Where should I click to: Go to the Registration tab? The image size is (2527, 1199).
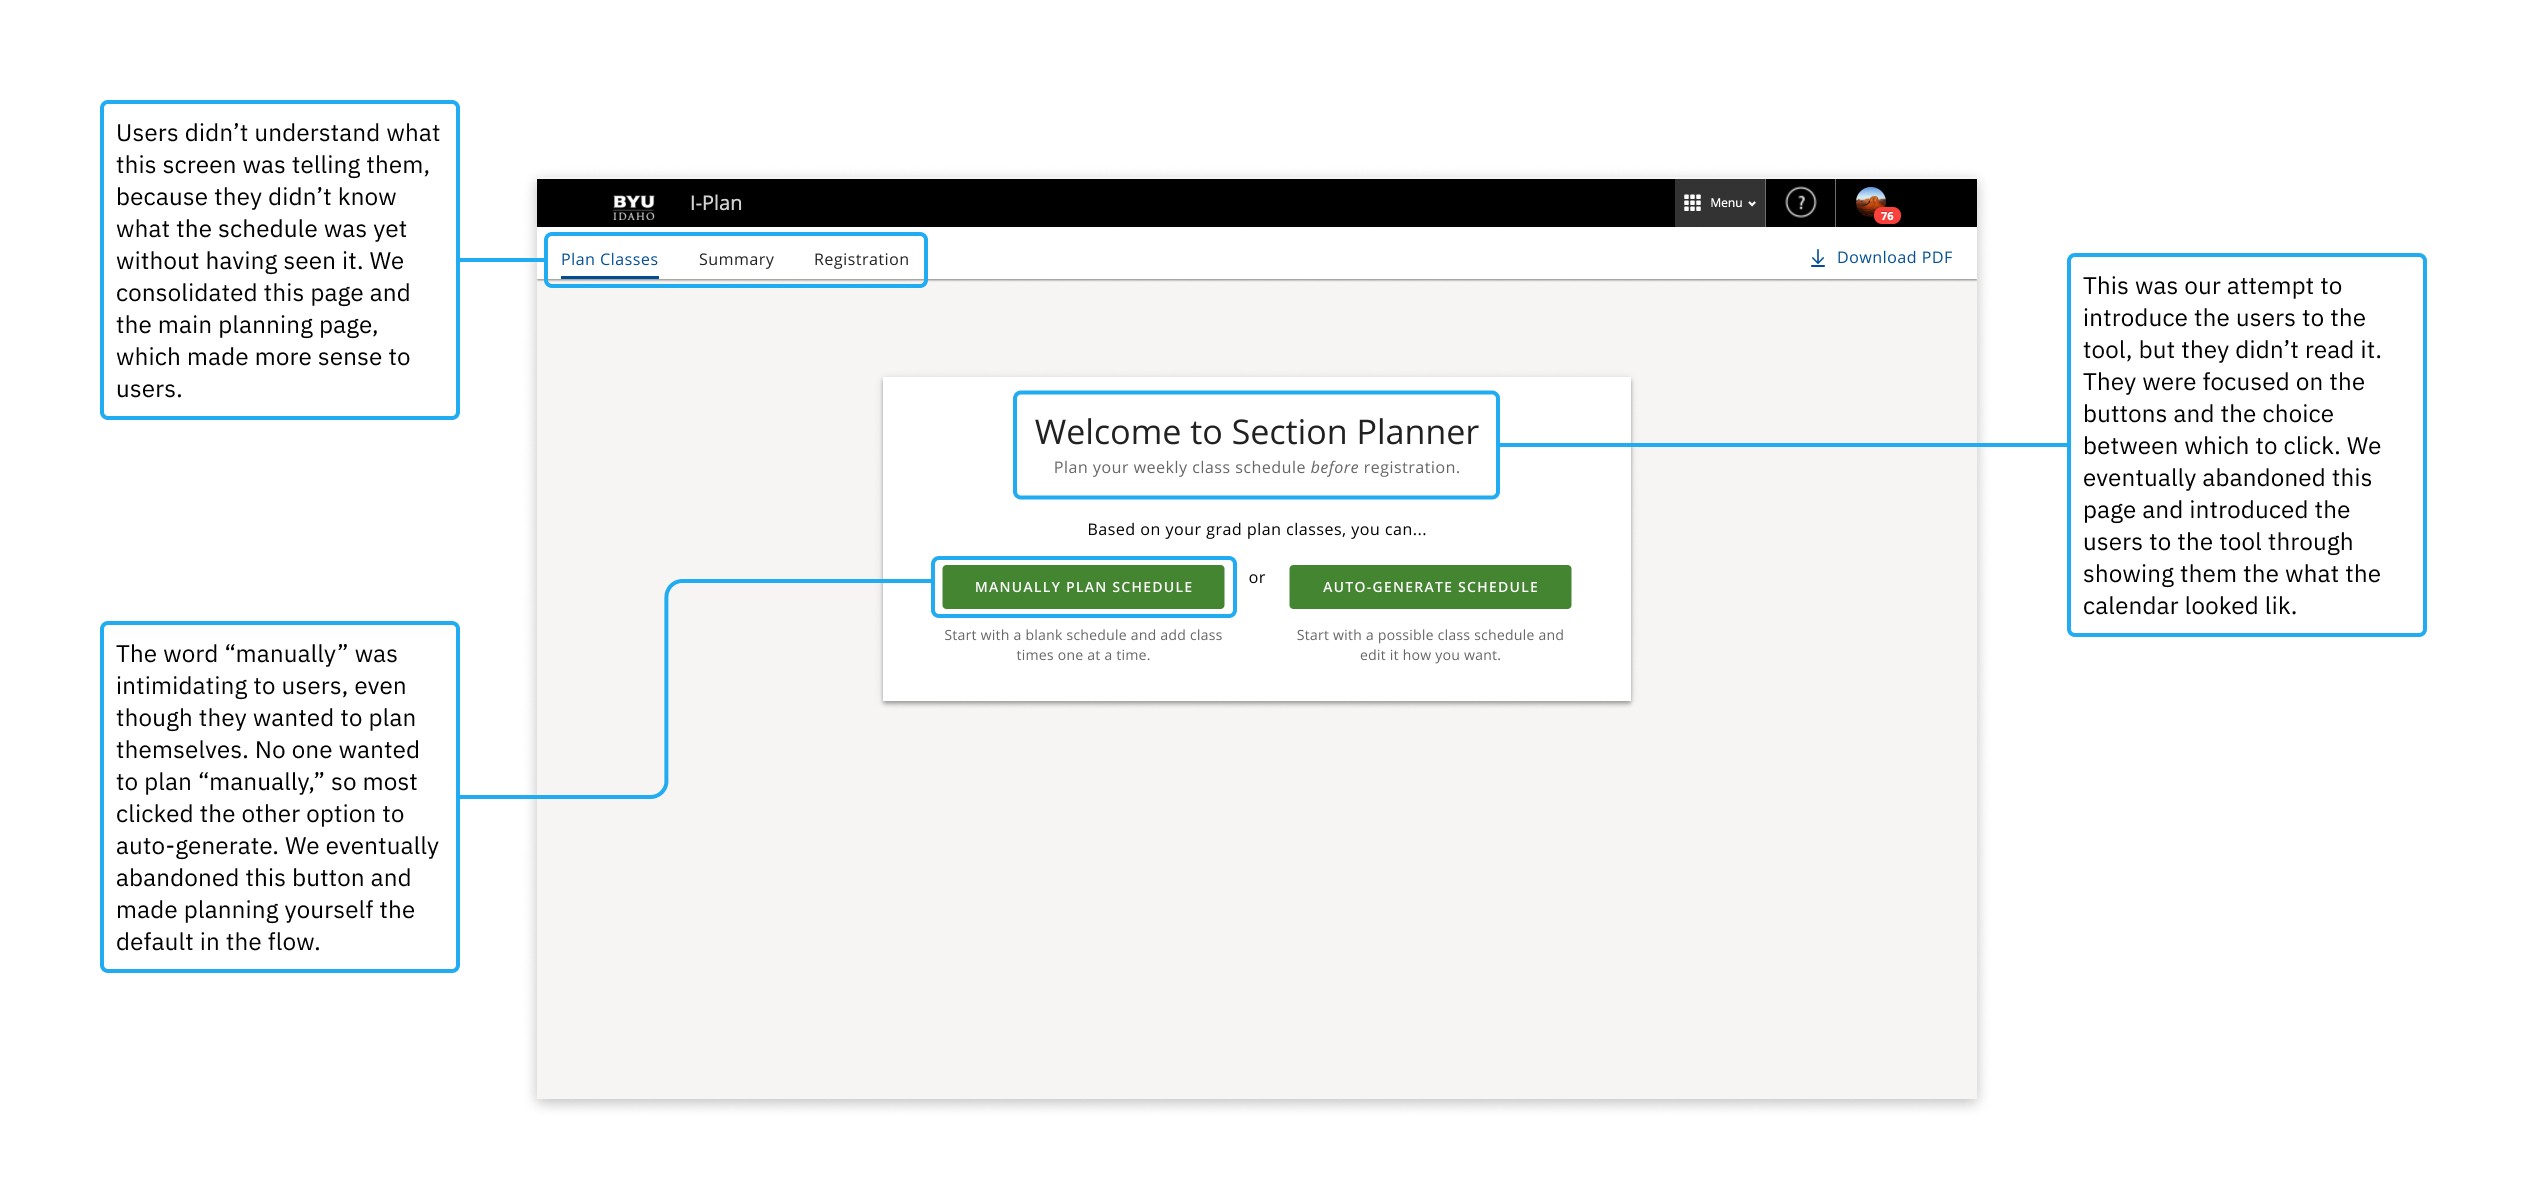tap(861, 259)
